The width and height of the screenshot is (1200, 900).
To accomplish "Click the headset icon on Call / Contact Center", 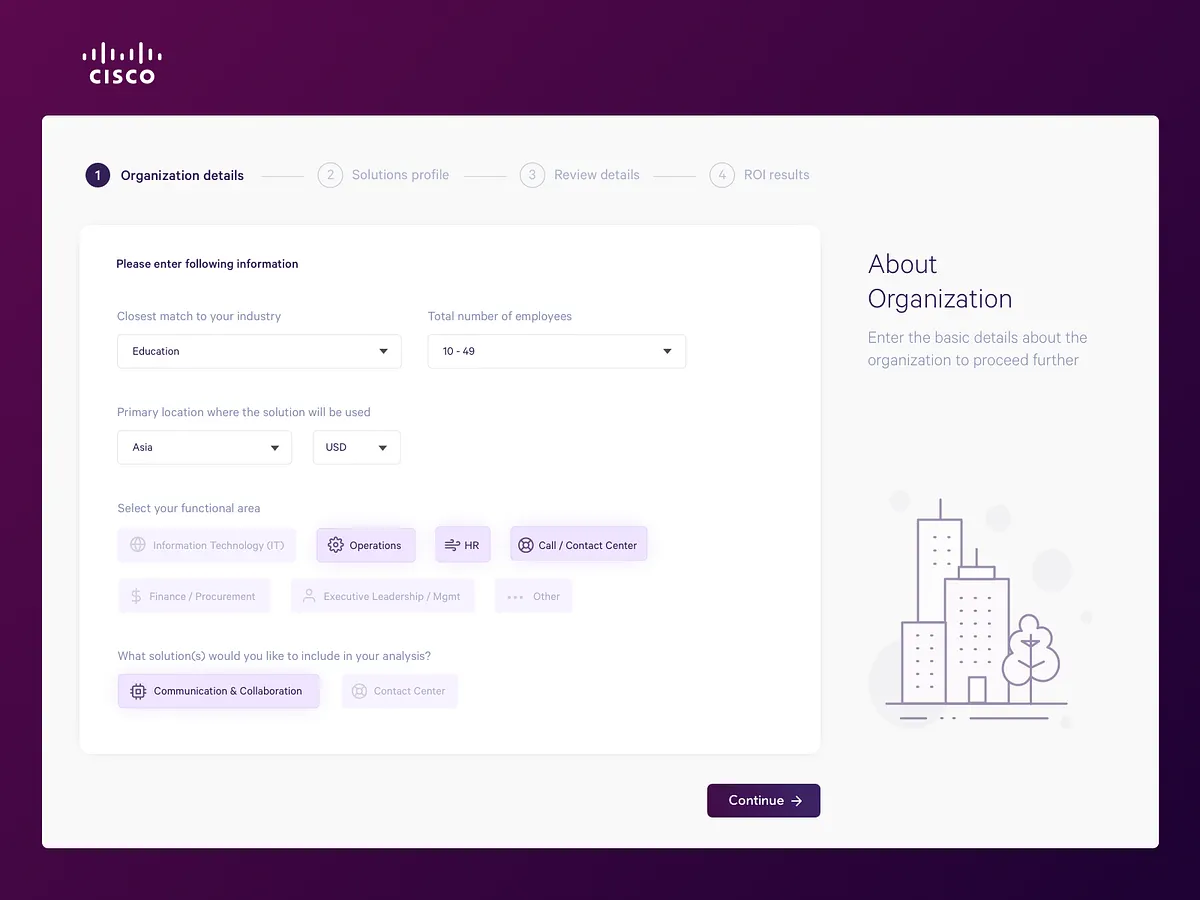I will tap(524, 545).
